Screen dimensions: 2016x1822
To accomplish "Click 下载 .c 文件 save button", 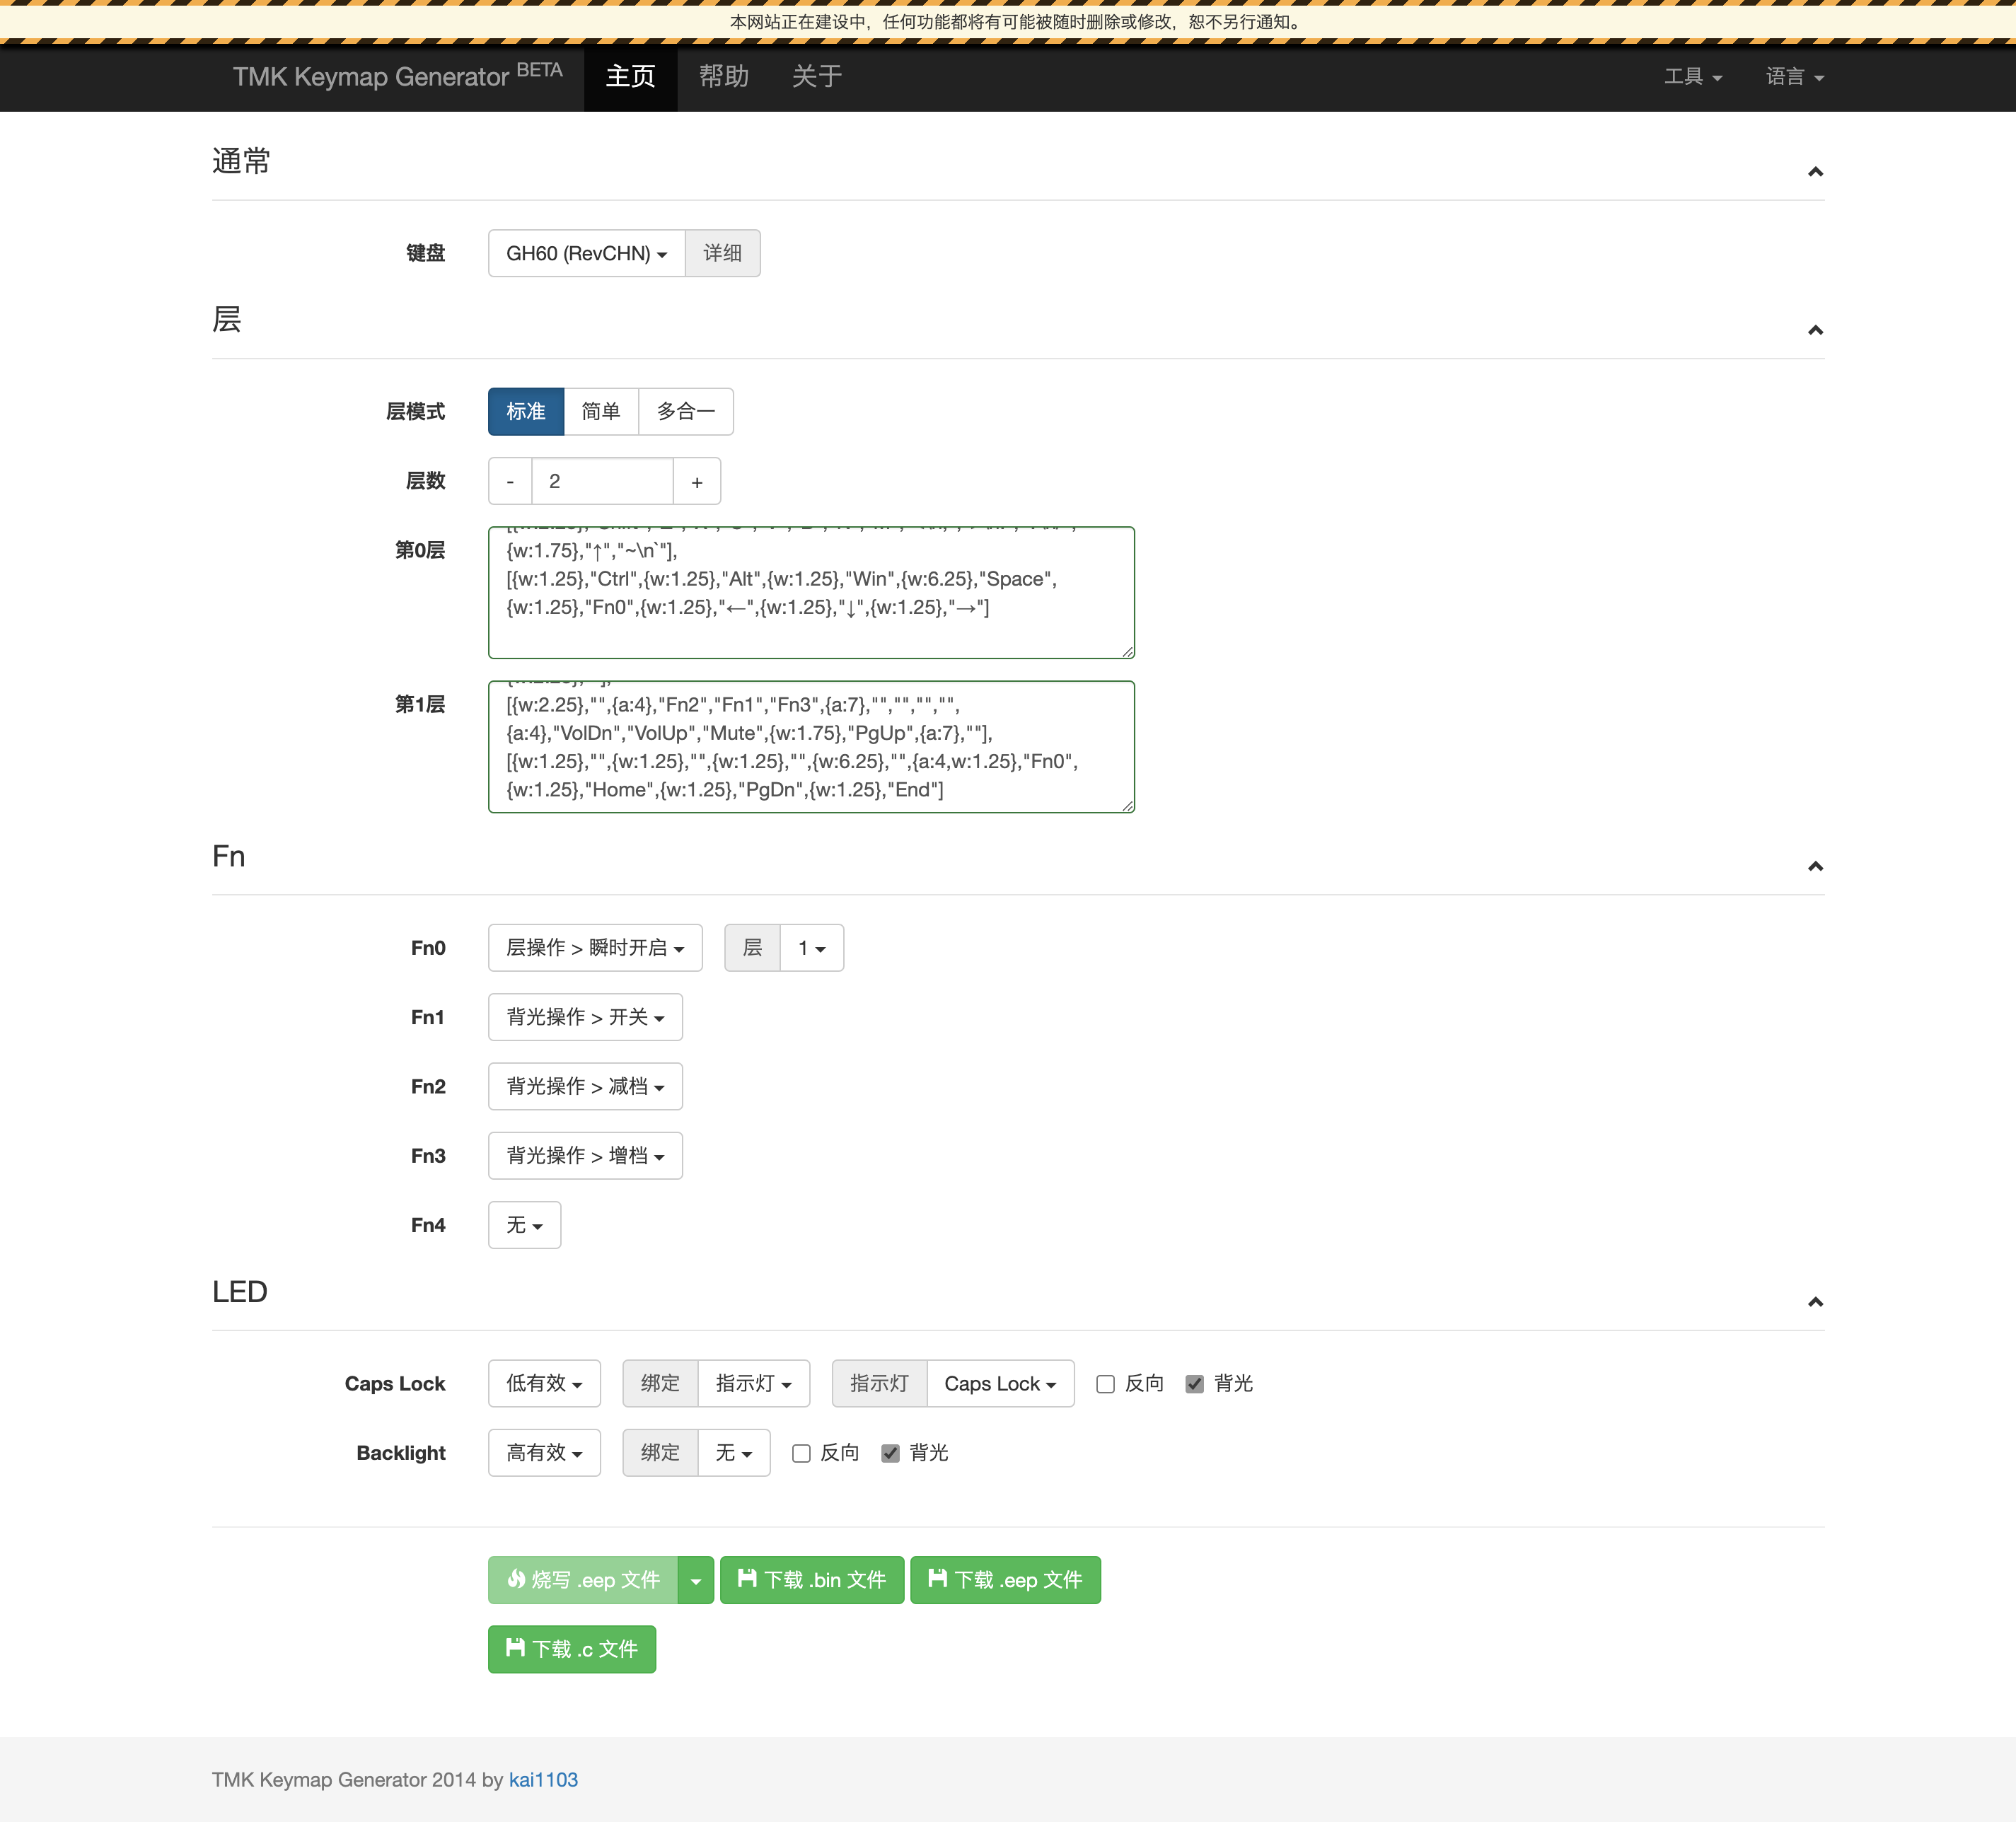I will click(x=571, y=1648).
